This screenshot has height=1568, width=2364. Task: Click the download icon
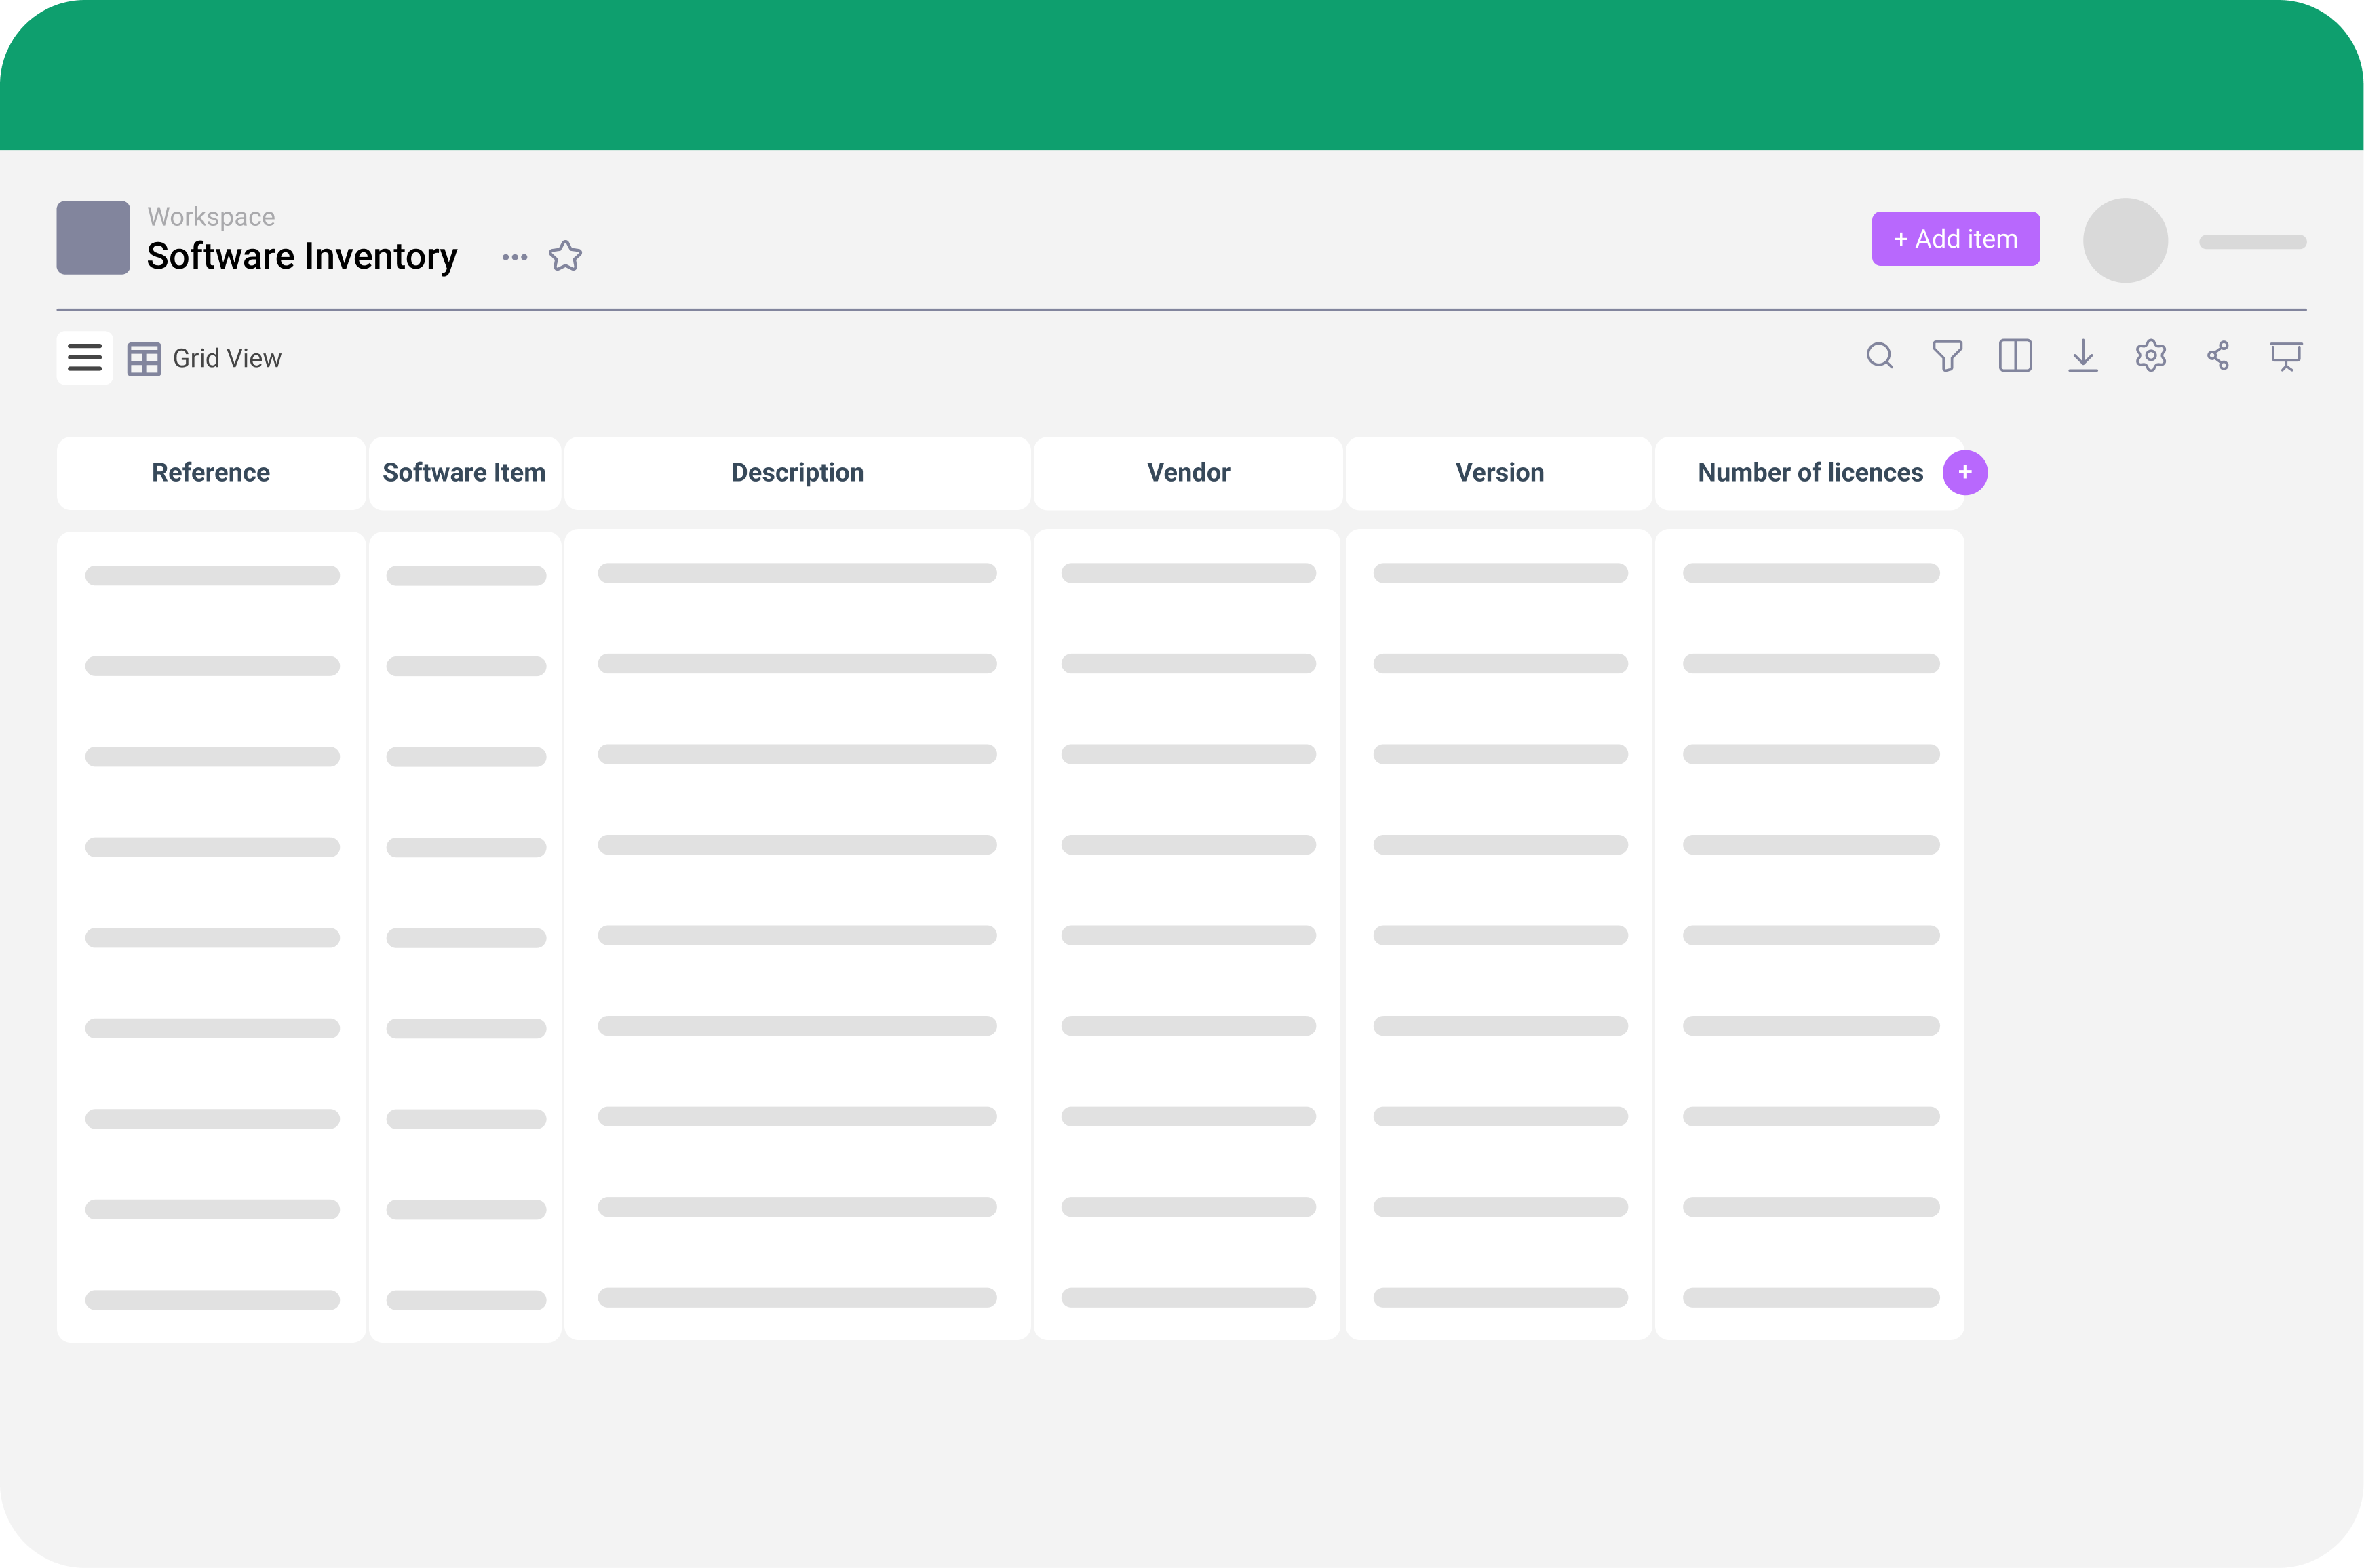2082,356
